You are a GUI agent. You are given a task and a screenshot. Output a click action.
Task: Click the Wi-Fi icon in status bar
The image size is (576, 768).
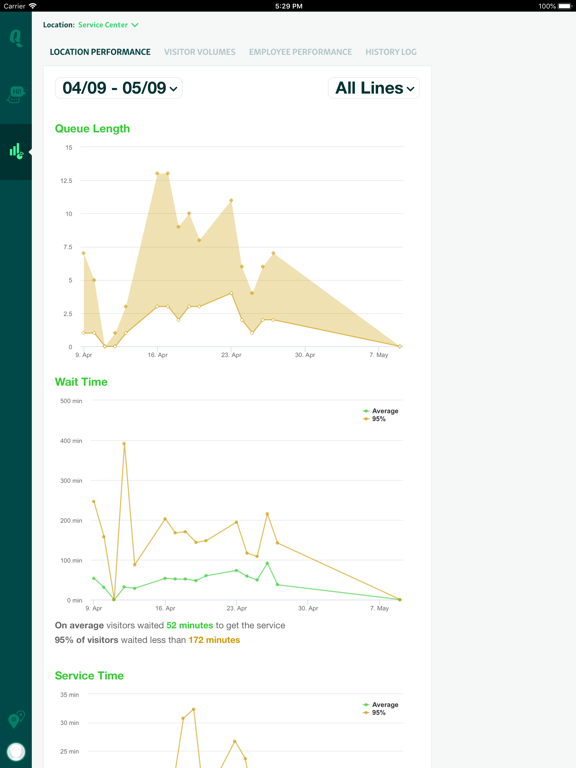pyautogui.click(x=33, y=6)
